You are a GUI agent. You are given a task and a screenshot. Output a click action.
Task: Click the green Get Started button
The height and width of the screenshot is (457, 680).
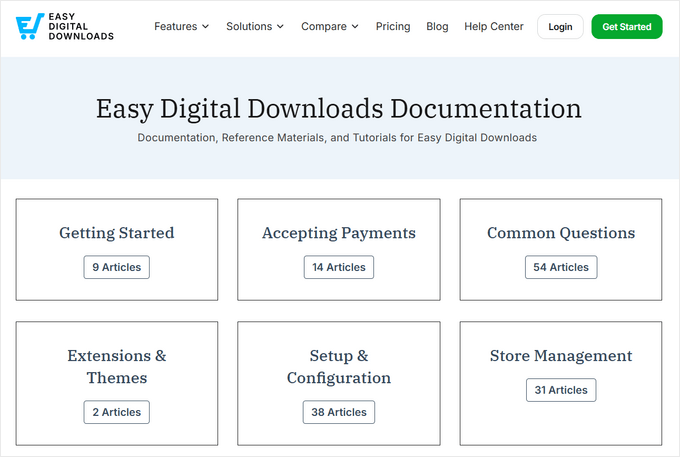coord(627,27)
